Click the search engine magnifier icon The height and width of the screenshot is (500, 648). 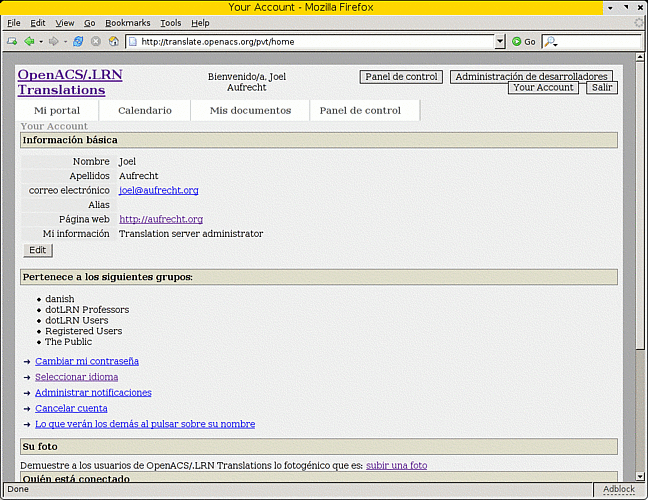point(551,42)
